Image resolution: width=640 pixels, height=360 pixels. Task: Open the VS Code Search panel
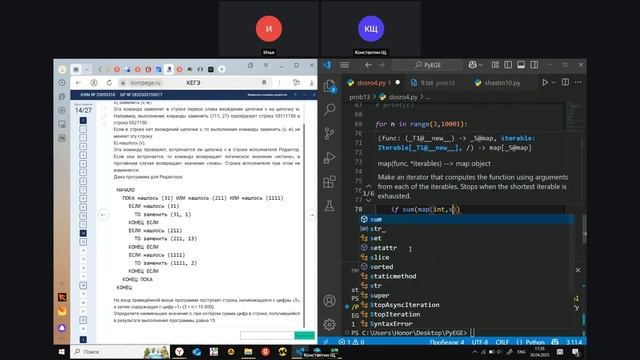pos(329,109)
